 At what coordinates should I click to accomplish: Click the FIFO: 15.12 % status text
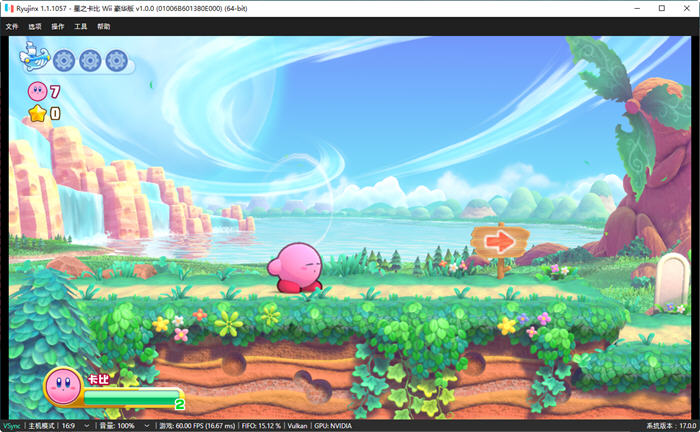pyautogui.click(x=261, y=426)
